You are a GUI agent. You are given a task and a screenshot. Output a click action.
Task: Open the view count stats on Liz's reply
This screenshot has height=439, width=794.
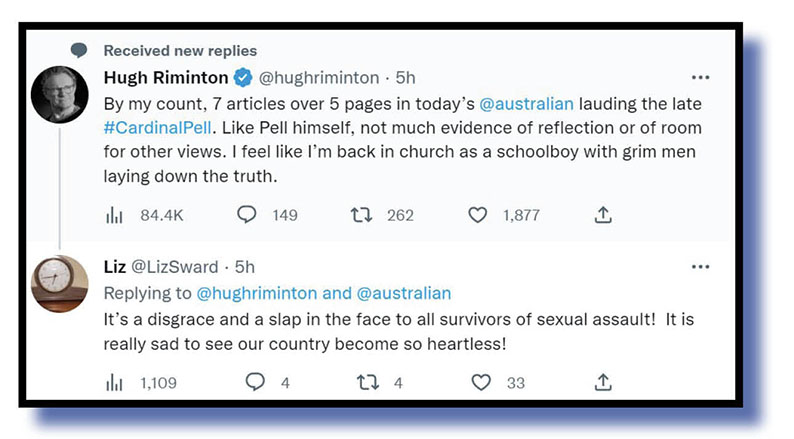(x=113, y=381)
